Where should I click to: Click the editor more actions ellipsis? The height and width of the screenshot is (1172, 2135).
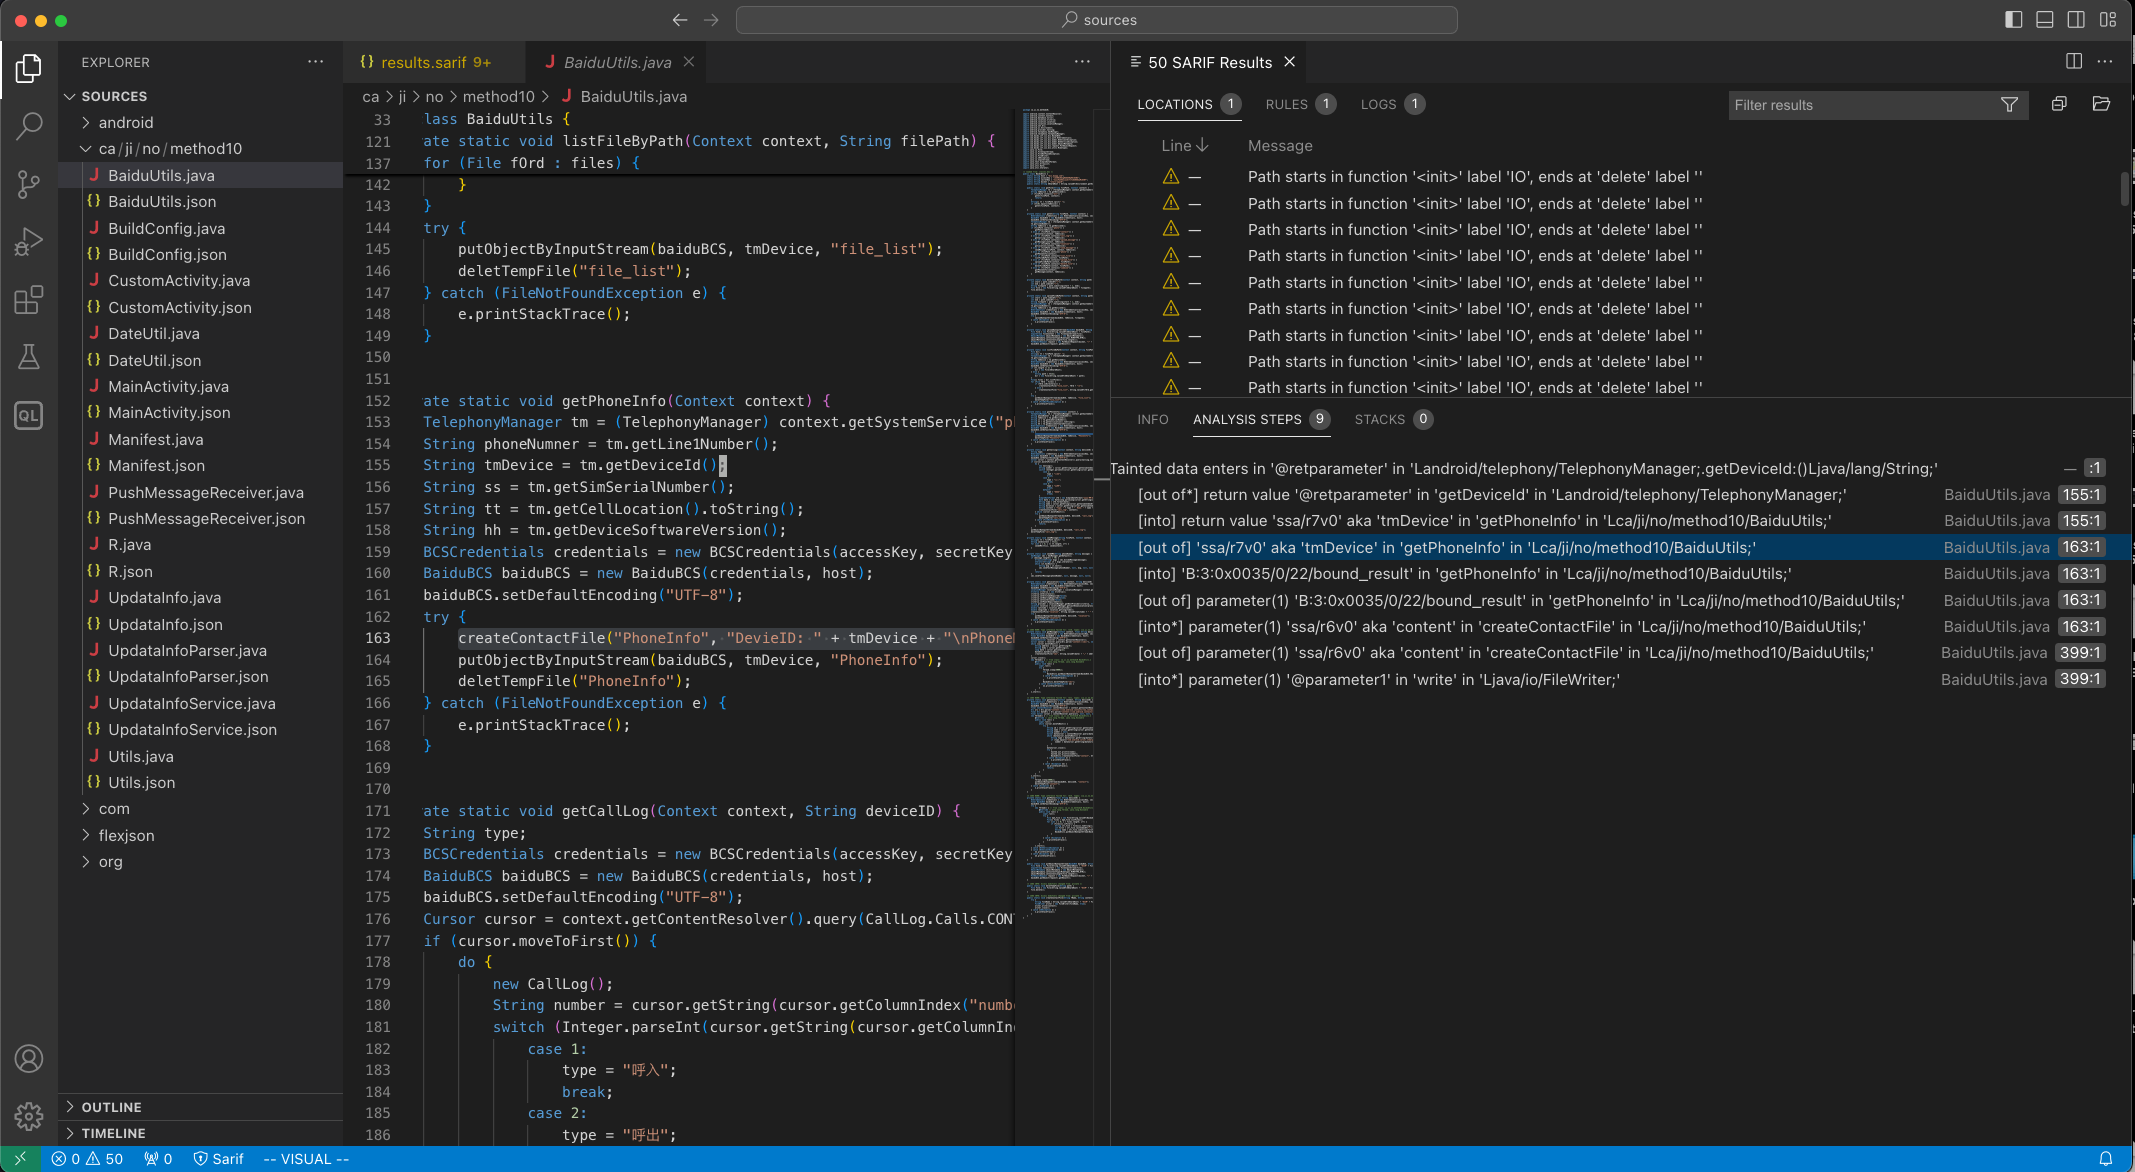[x=1082, y=62]
